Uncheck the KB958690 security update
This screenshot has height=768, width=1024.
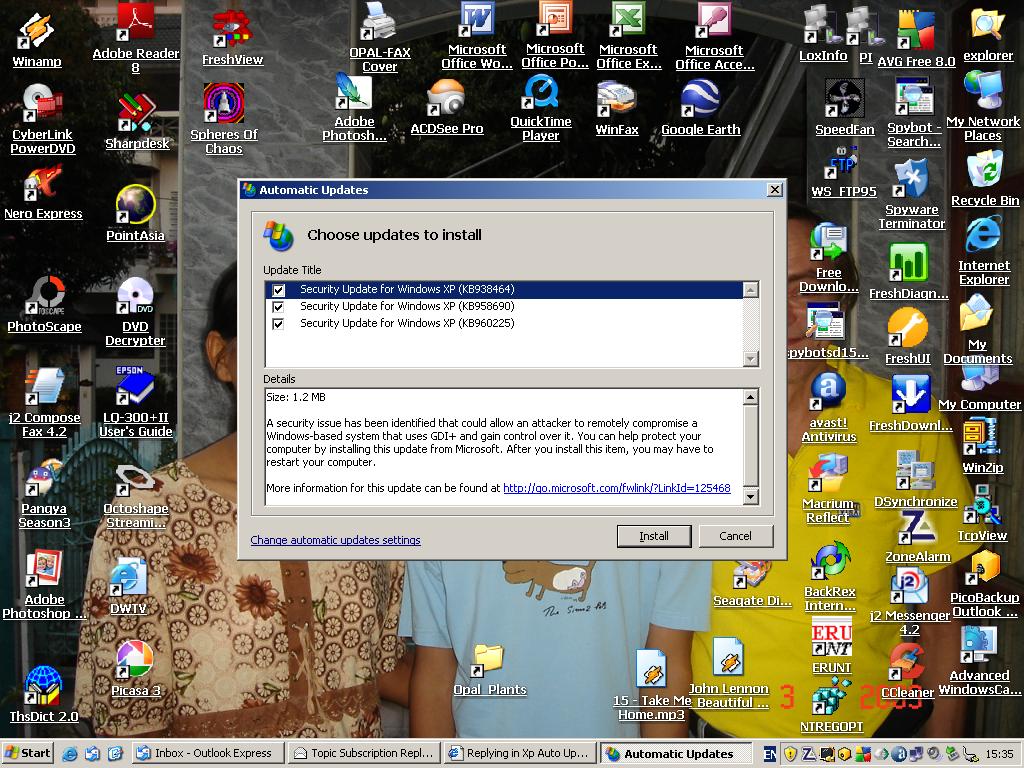pos(279,306)
